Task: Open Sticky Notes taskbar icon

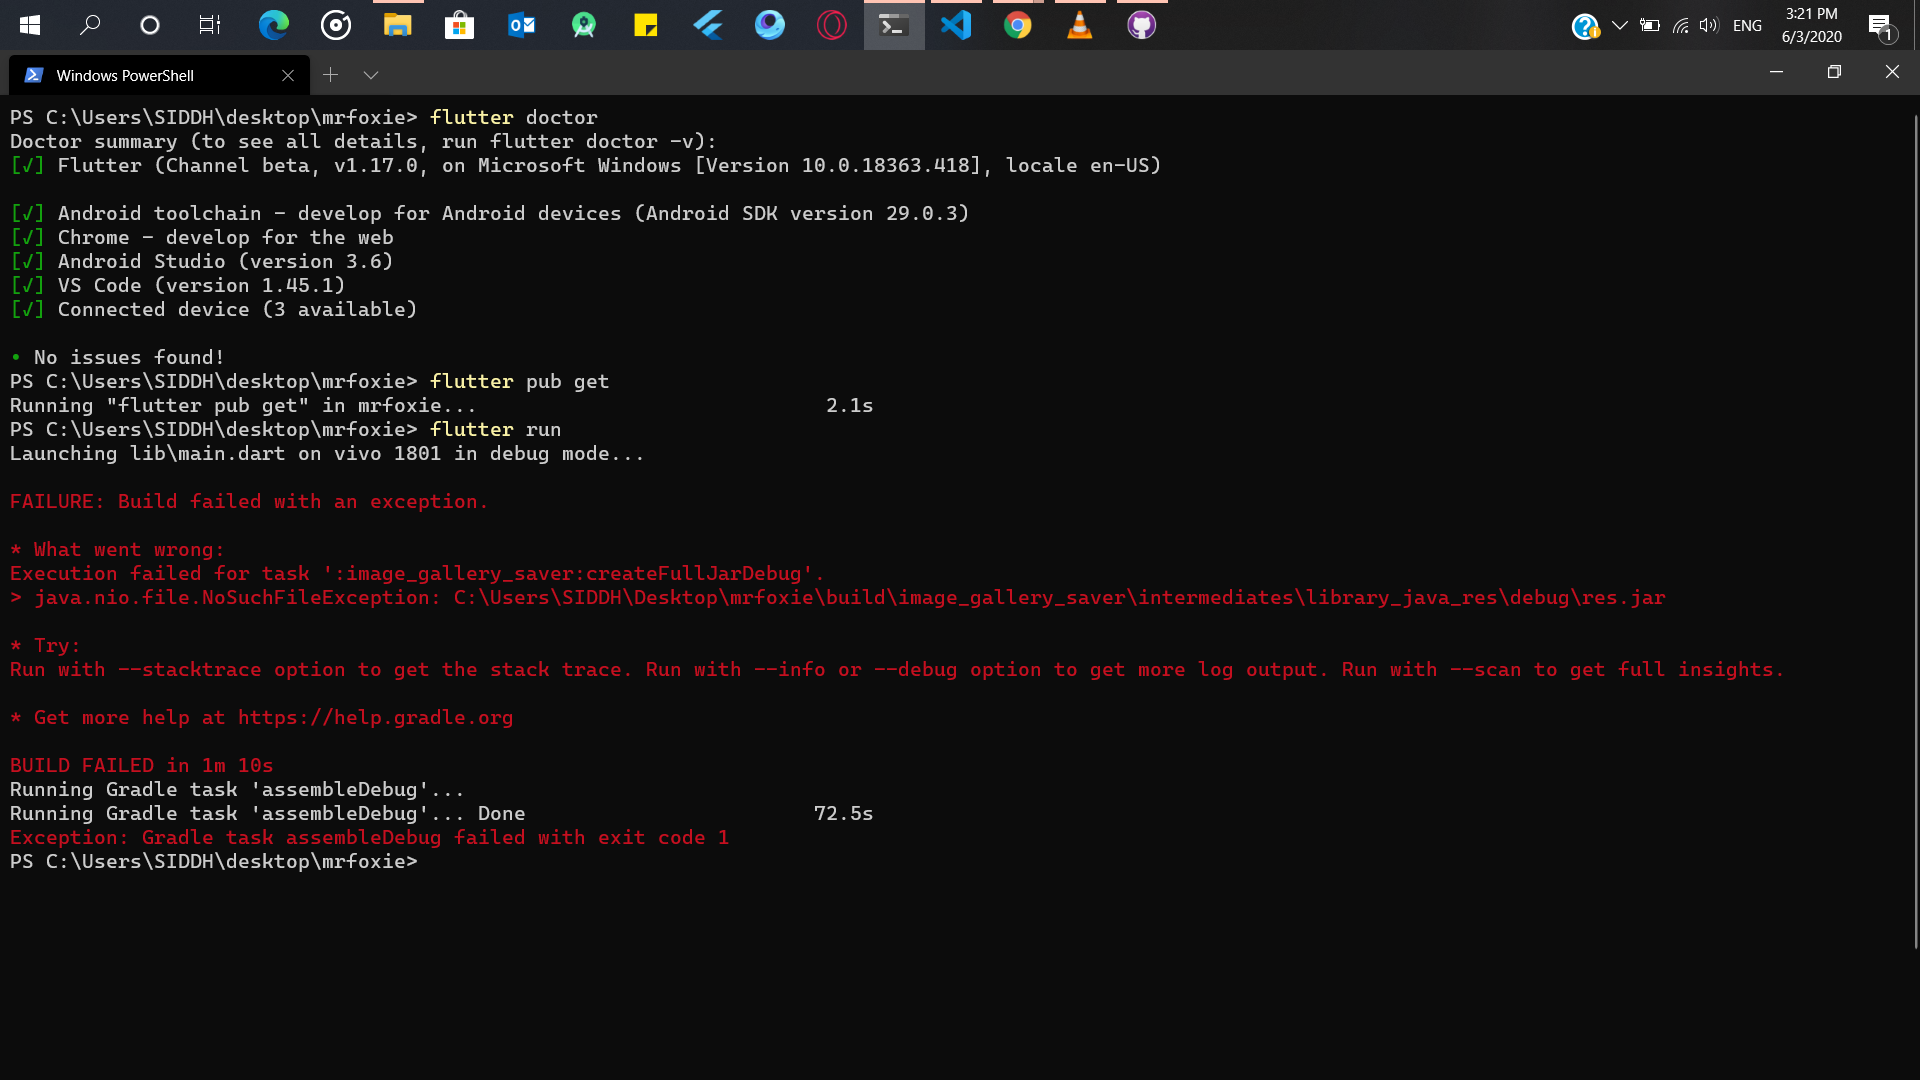Action: [646, 25]
